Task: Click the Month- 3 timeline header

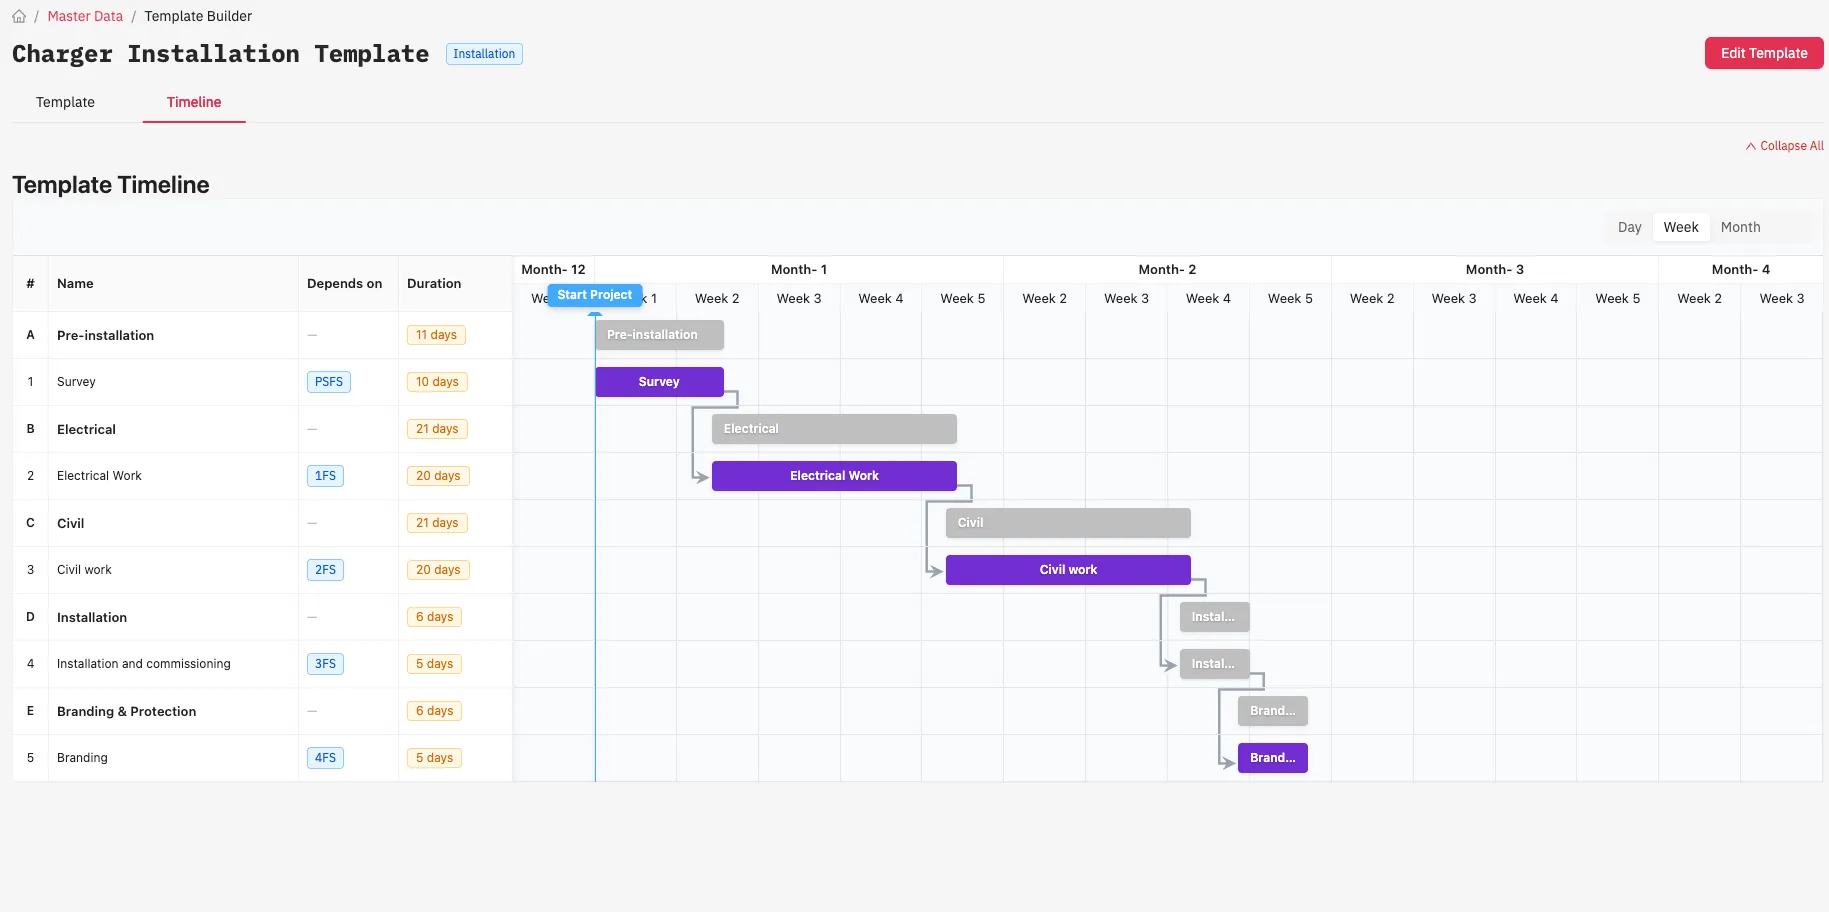Action: (1494, 270)
